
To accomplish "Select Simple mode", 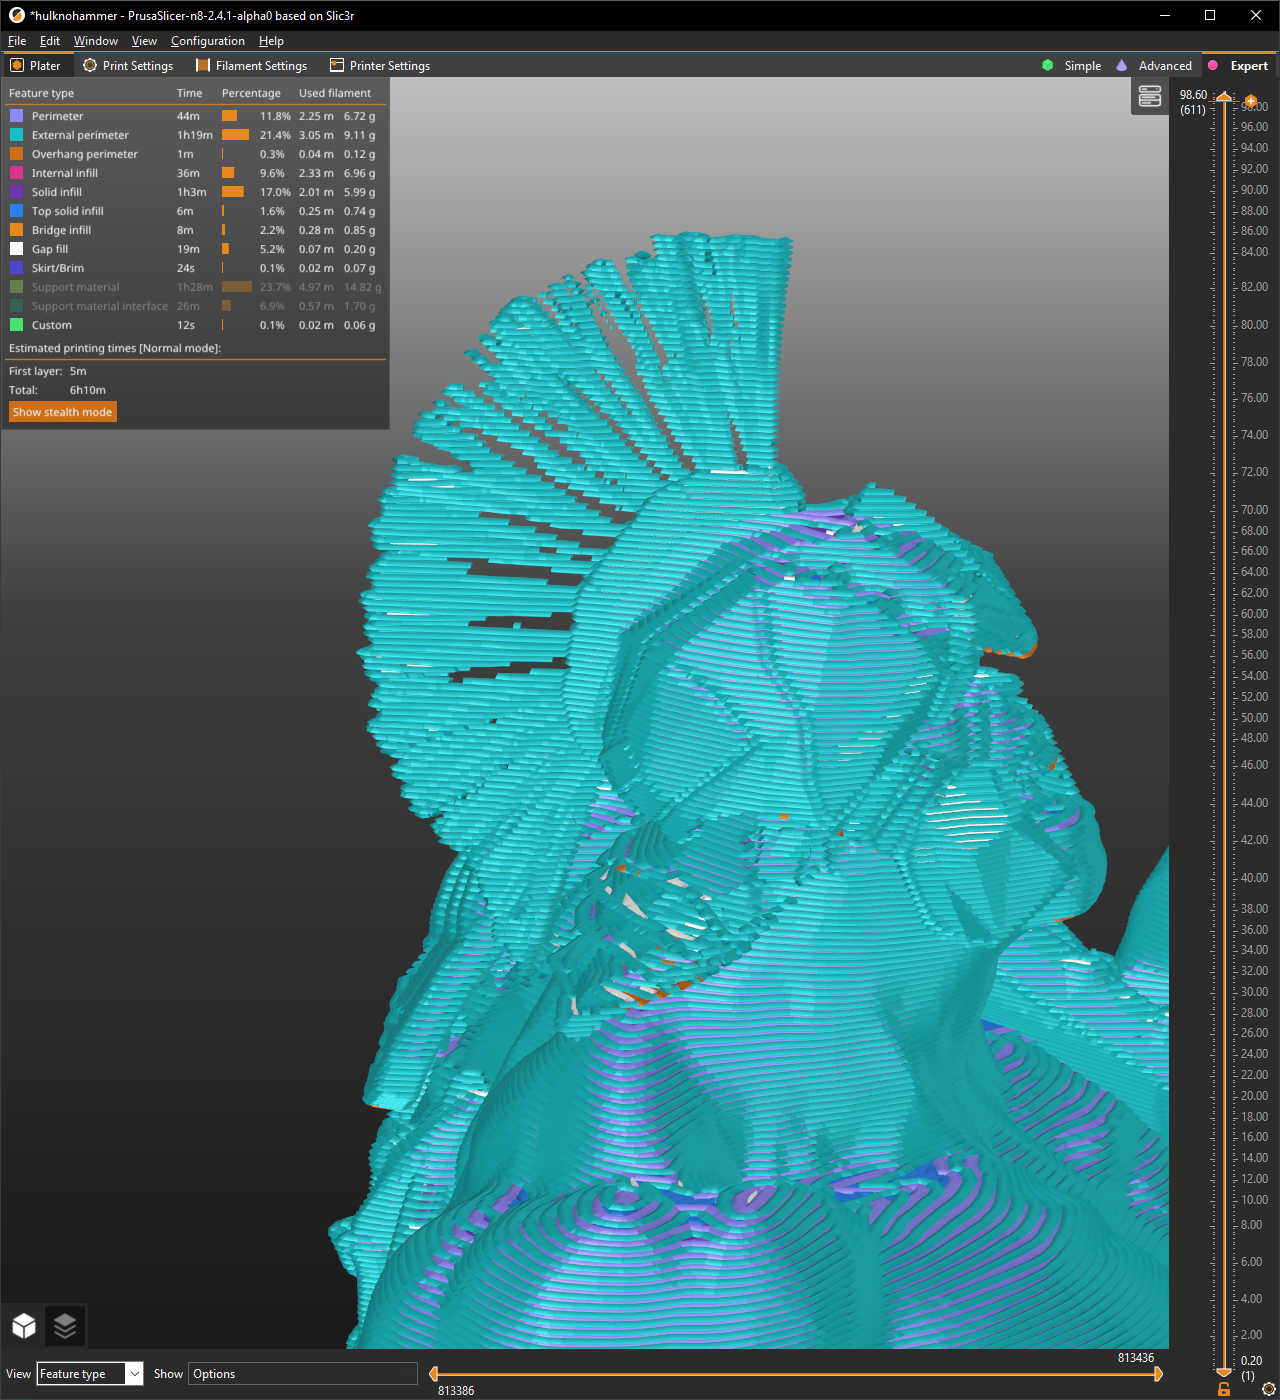I will click(1071, 65).
